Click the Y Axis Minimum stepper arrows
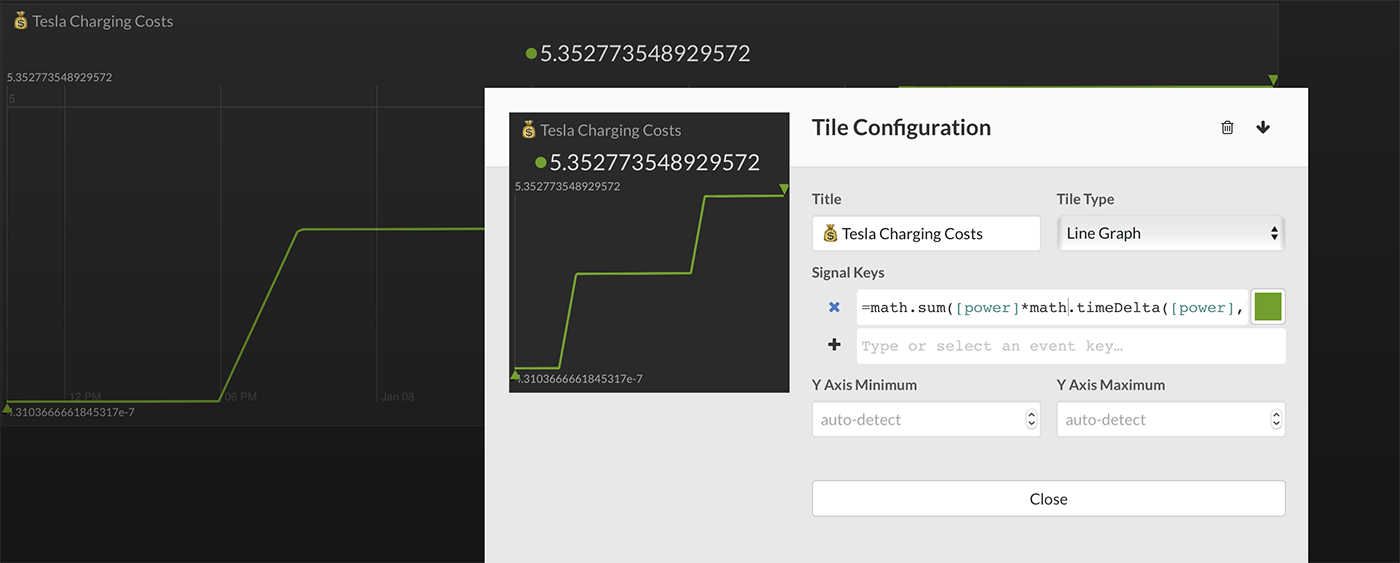 coord(1031,420)
